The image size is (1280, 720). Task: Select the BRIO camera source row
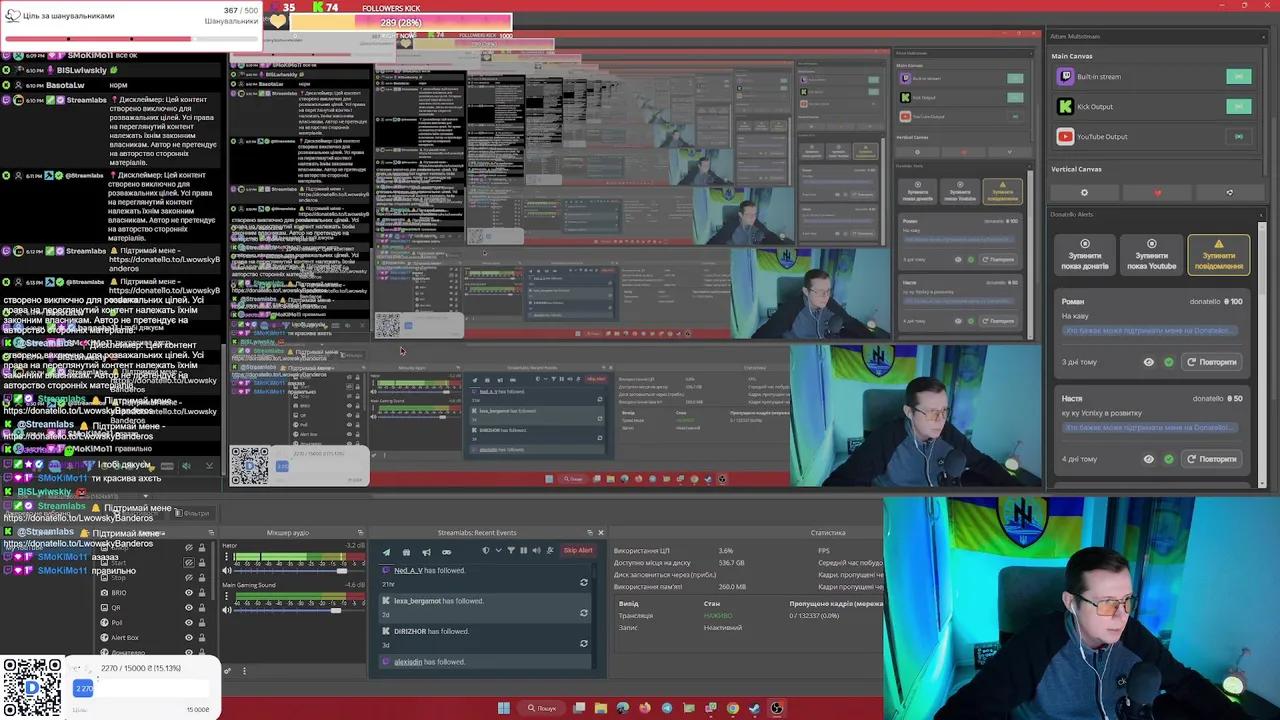[153, 593]
